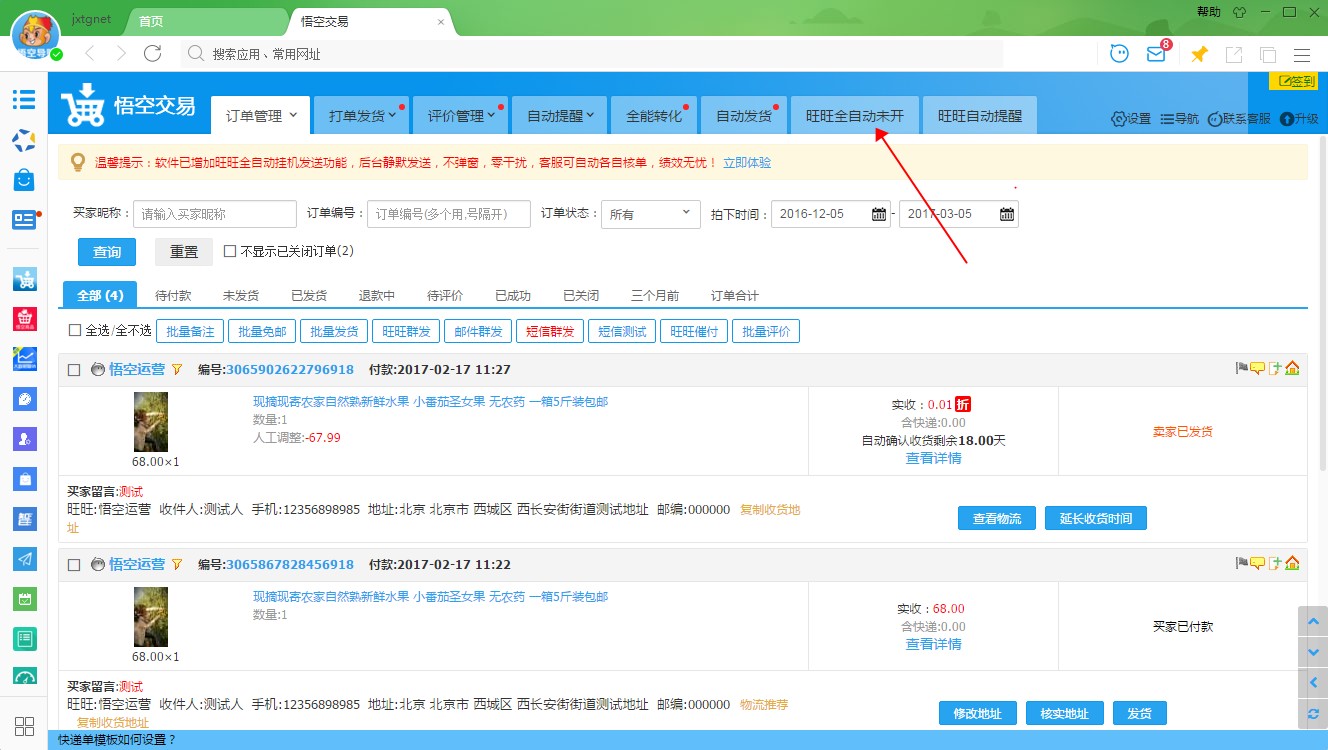
Task: Toggle 不显示已关闭订单 checkbox
Action: point(230,251)
